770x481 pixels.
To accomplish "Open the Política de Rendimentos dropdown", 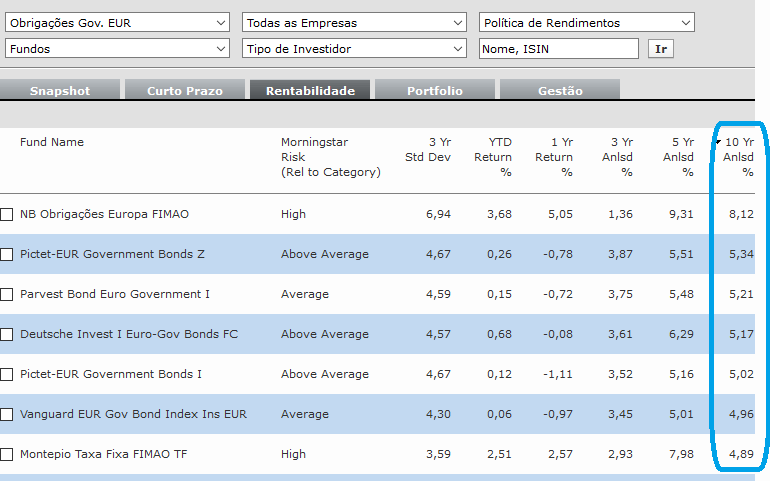I will point(587,23).
